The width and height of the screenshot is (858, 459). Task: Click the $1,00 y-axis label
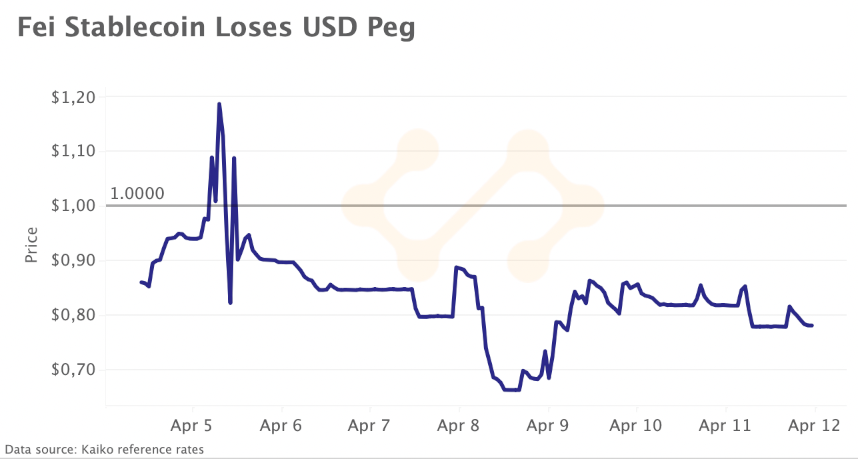(x=74, y=206)
